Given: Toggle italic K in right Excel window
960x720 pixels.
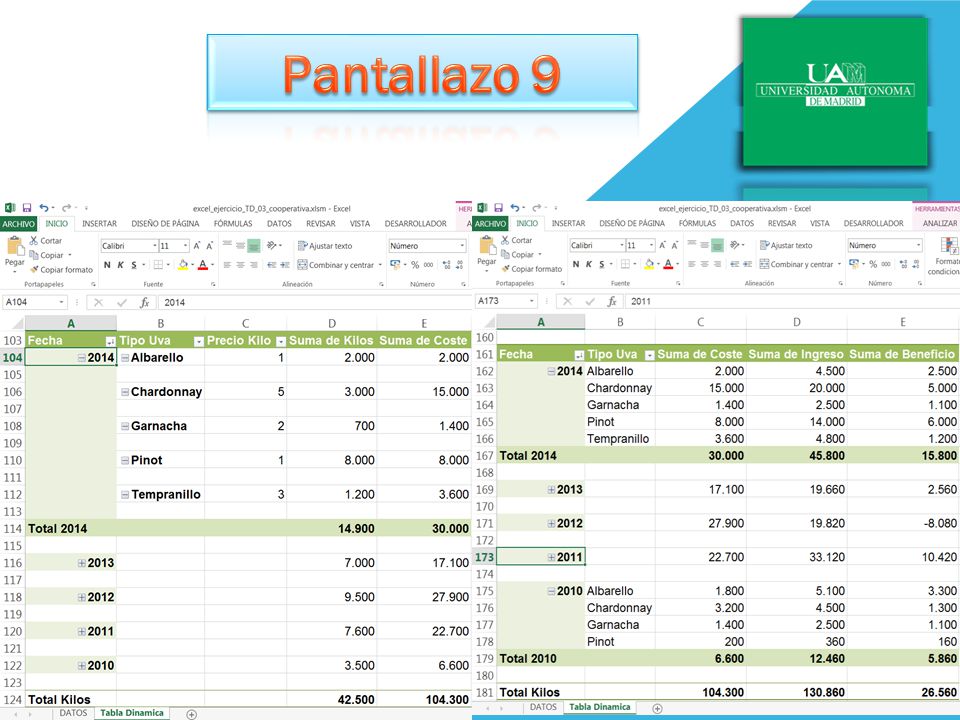Looking at the screenshot, I should click(x=588, y=264).
